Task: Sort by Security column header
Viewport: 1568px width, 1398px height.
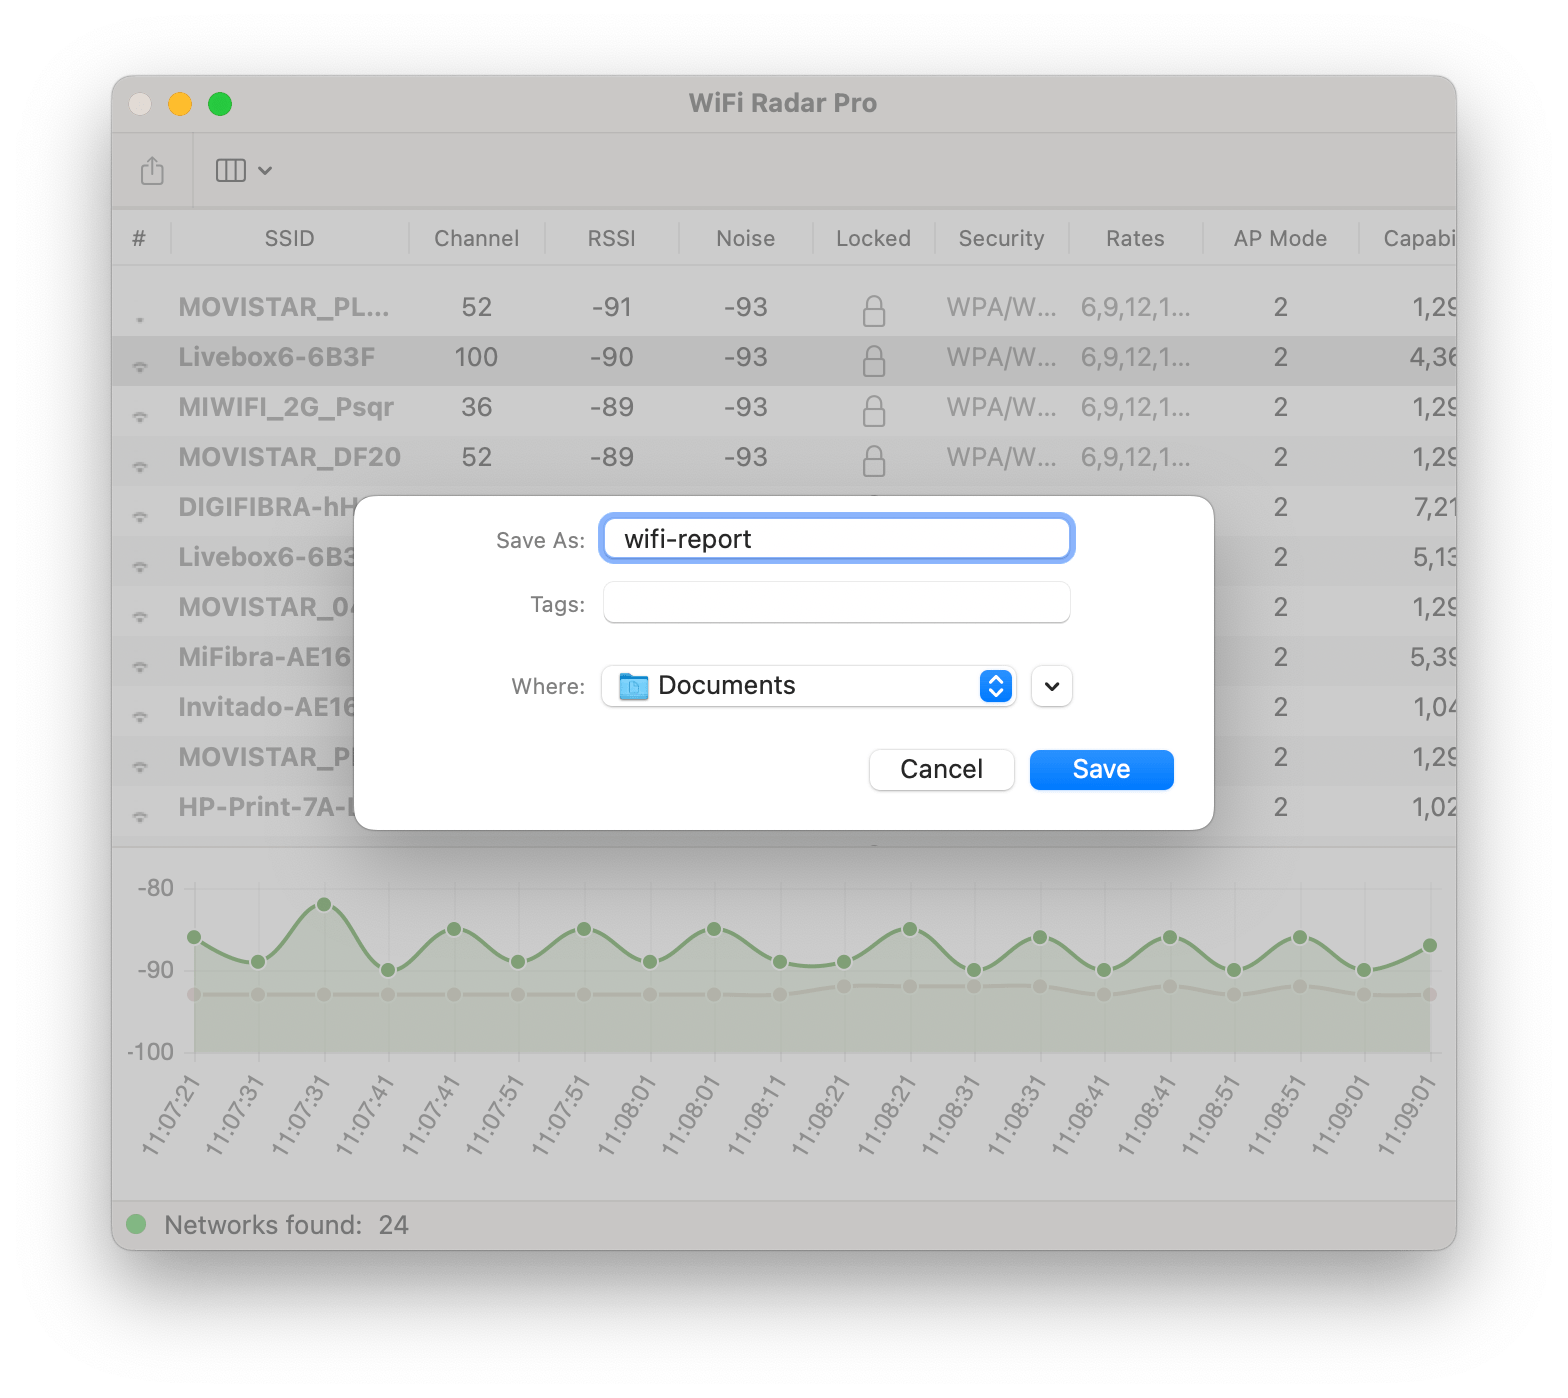Action: click(x=1001, y=238)
